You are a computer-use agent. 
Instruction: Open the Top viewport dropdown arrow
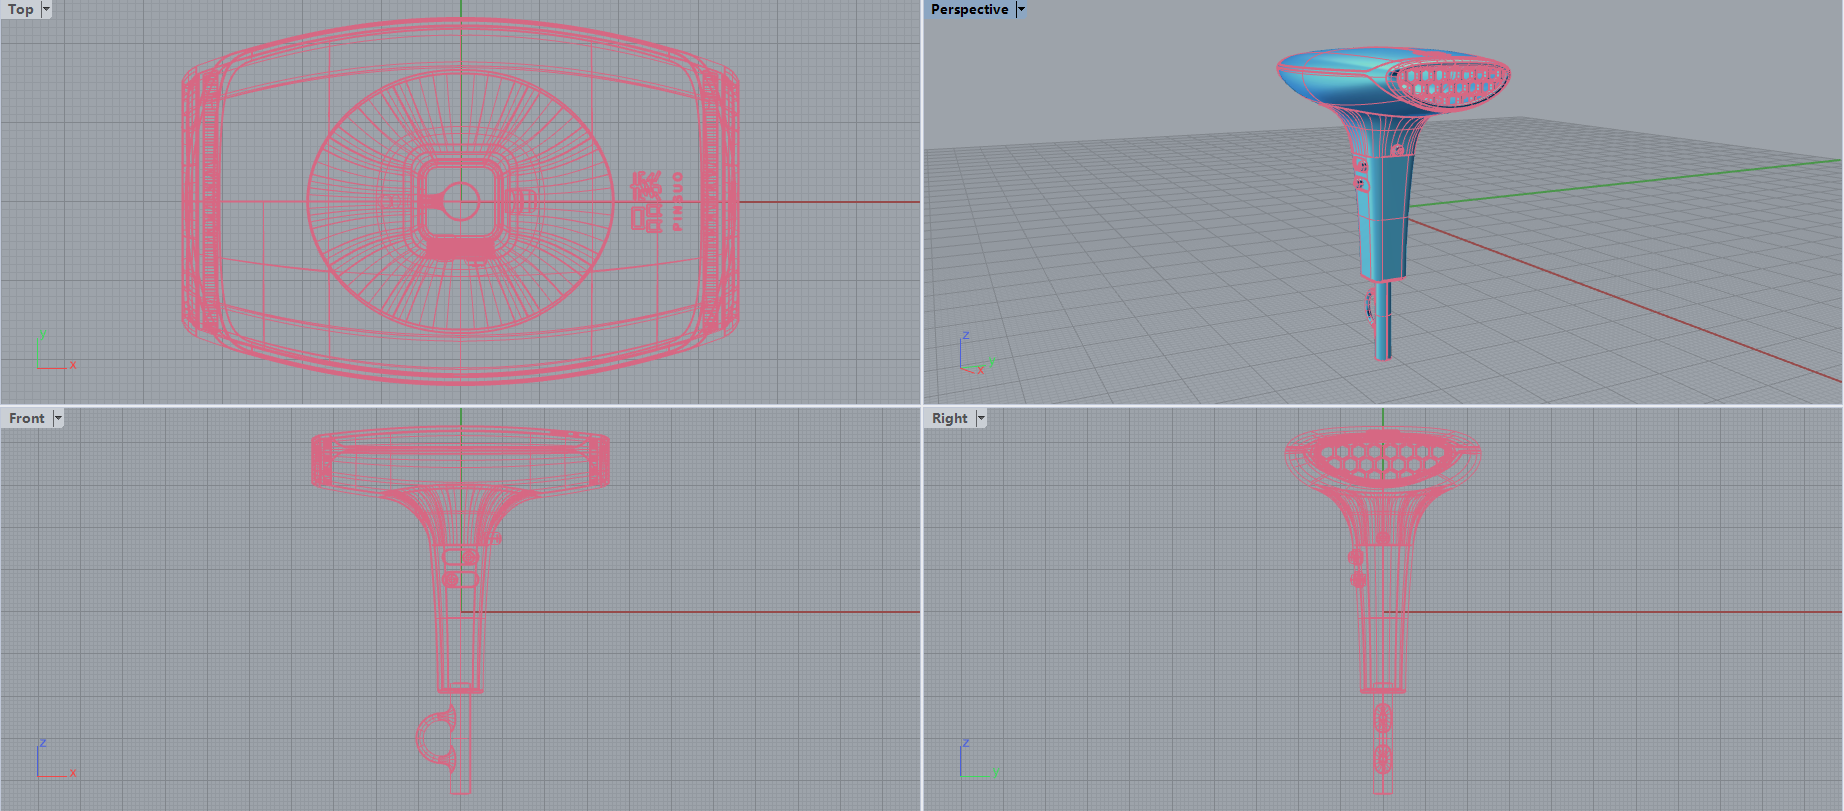coord(46,9)
